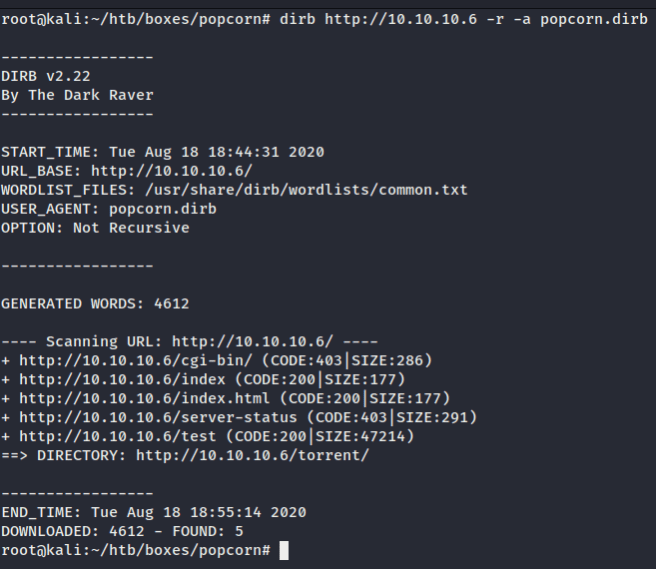Screen dimensions: 656x569
Task: Click the "OPTION: Not Recursive" line
Action: (94, 228)
